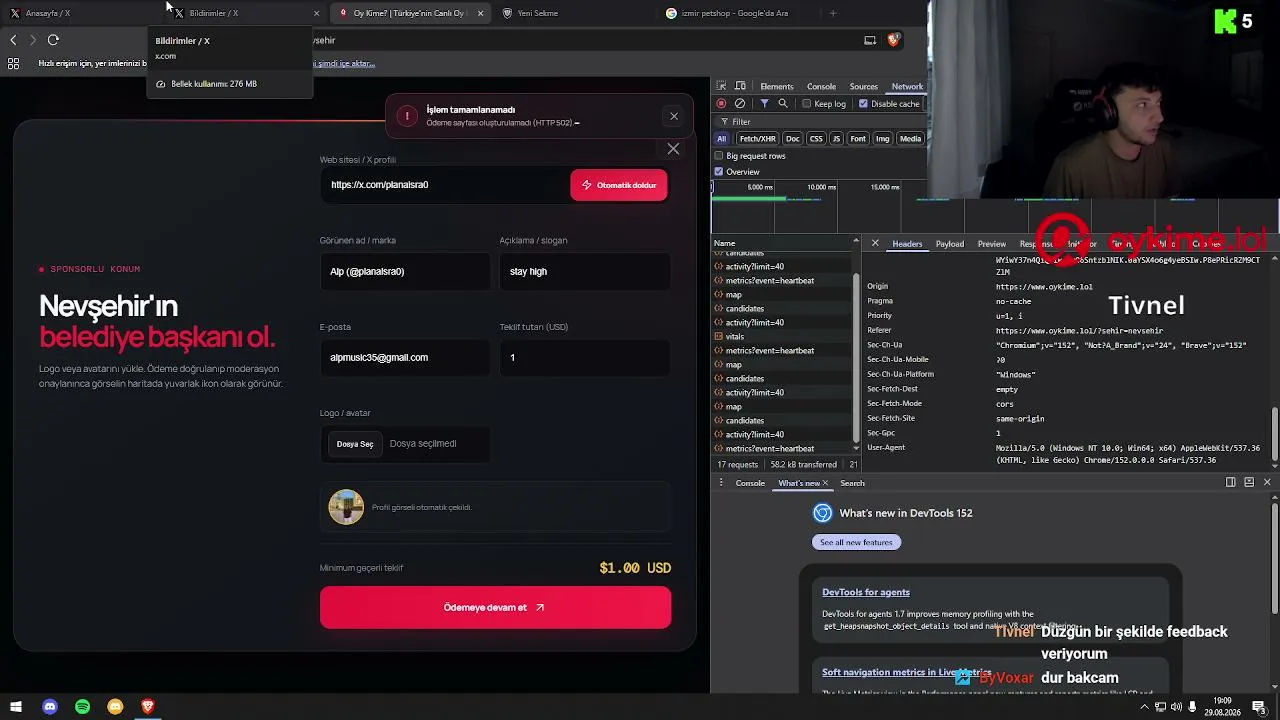1280x720 pixels.
Task: Filter requests by Font type
Action: pos(858,139)
